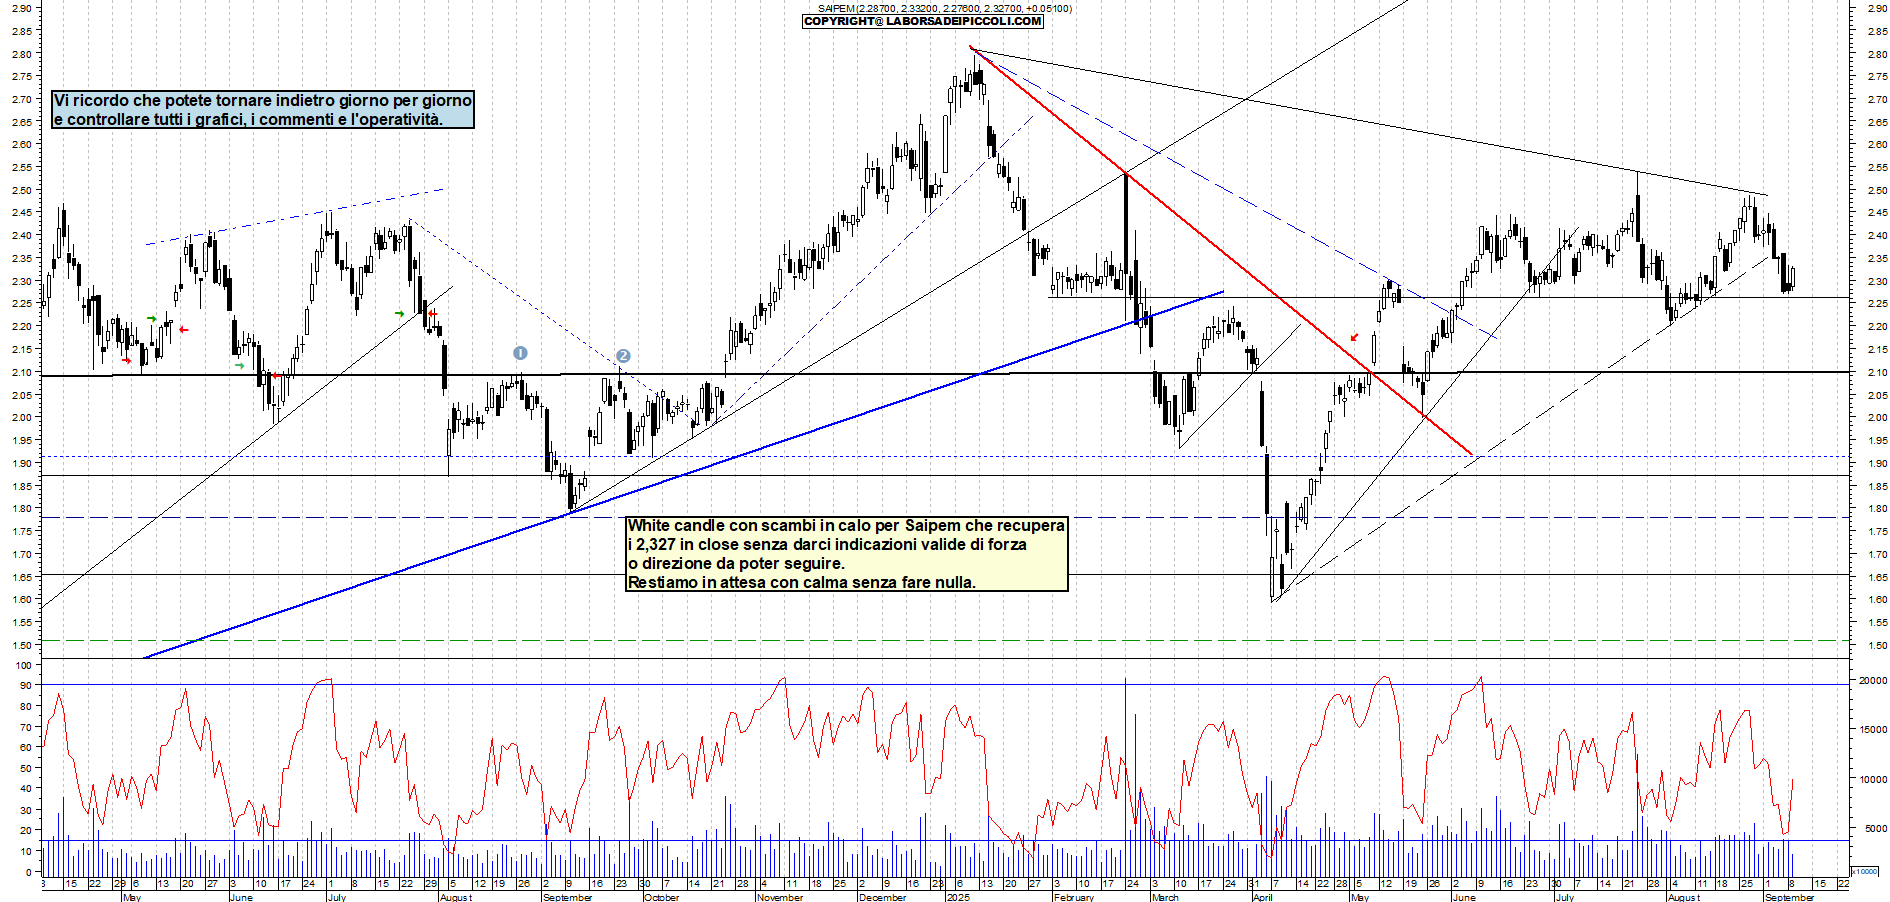Click the April month label

[x=1263, y=897]
